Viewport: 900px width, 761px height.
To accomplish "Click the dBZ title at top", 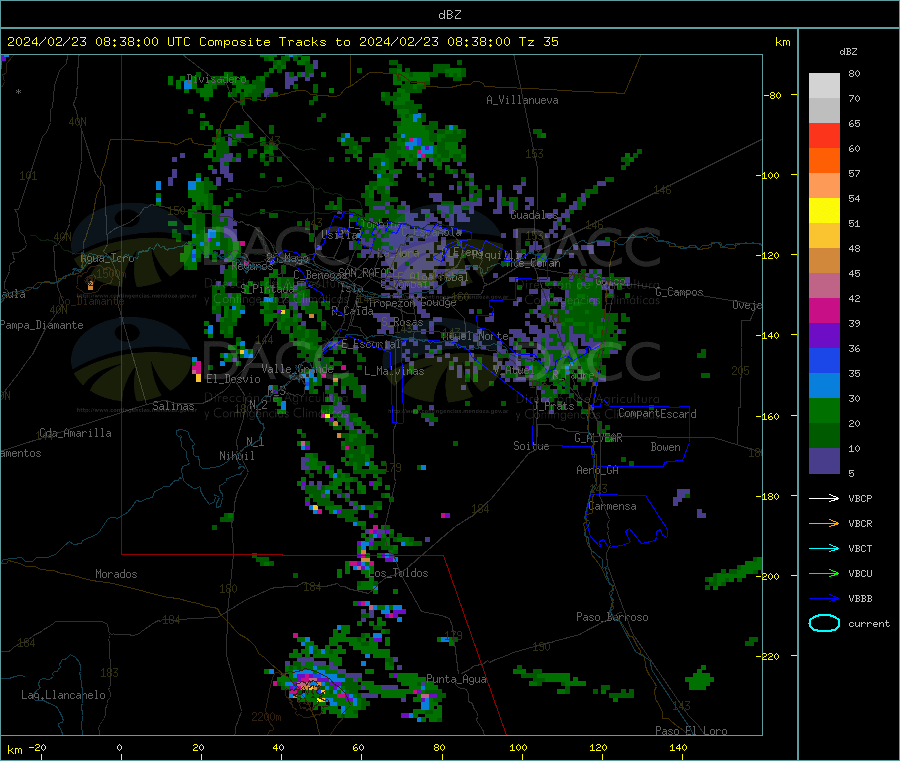I will (x=449, y=15).
